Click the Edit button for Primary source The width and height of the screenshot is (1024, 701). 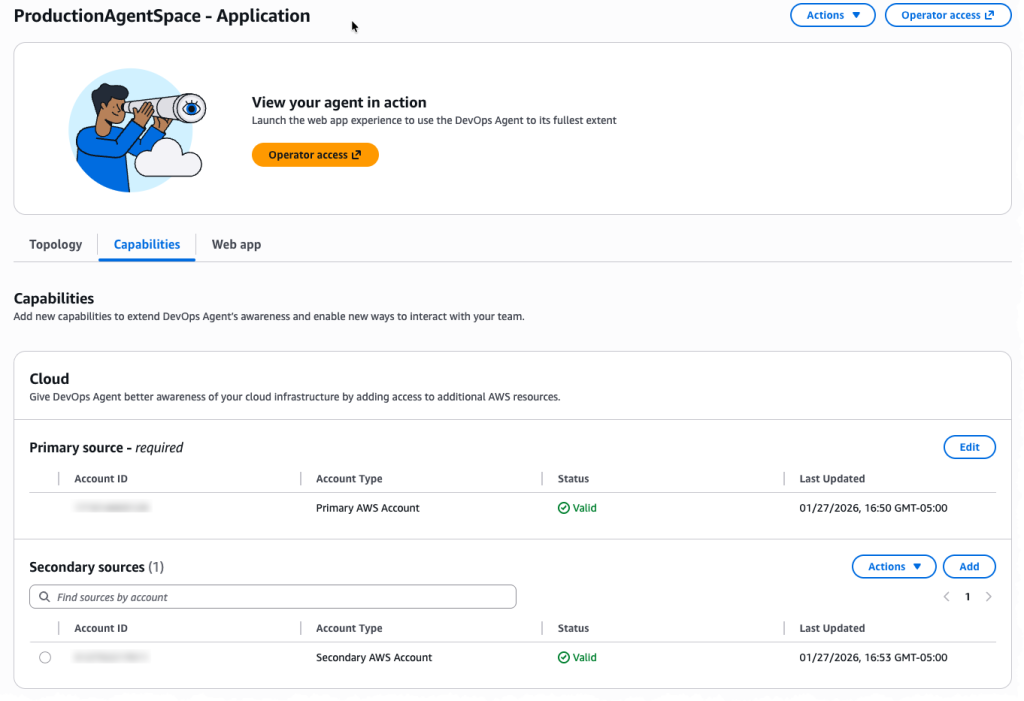(969, 447)
